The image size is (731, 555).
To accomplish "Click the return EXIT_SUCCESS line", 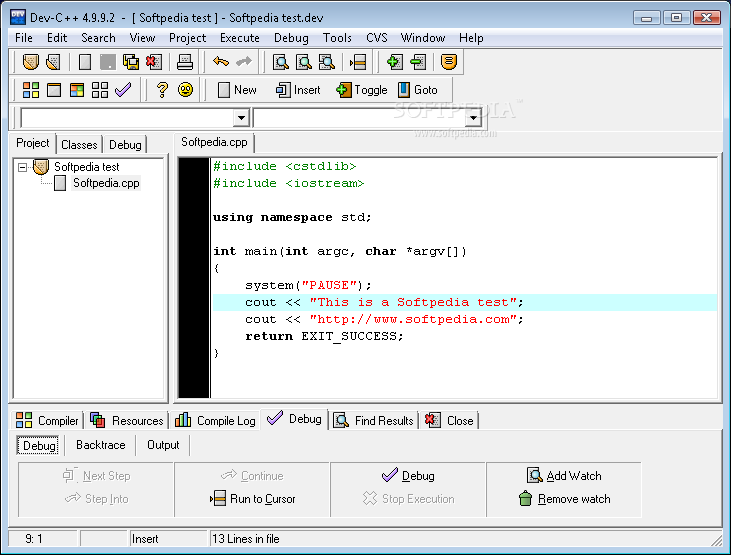I will (324, 336).
